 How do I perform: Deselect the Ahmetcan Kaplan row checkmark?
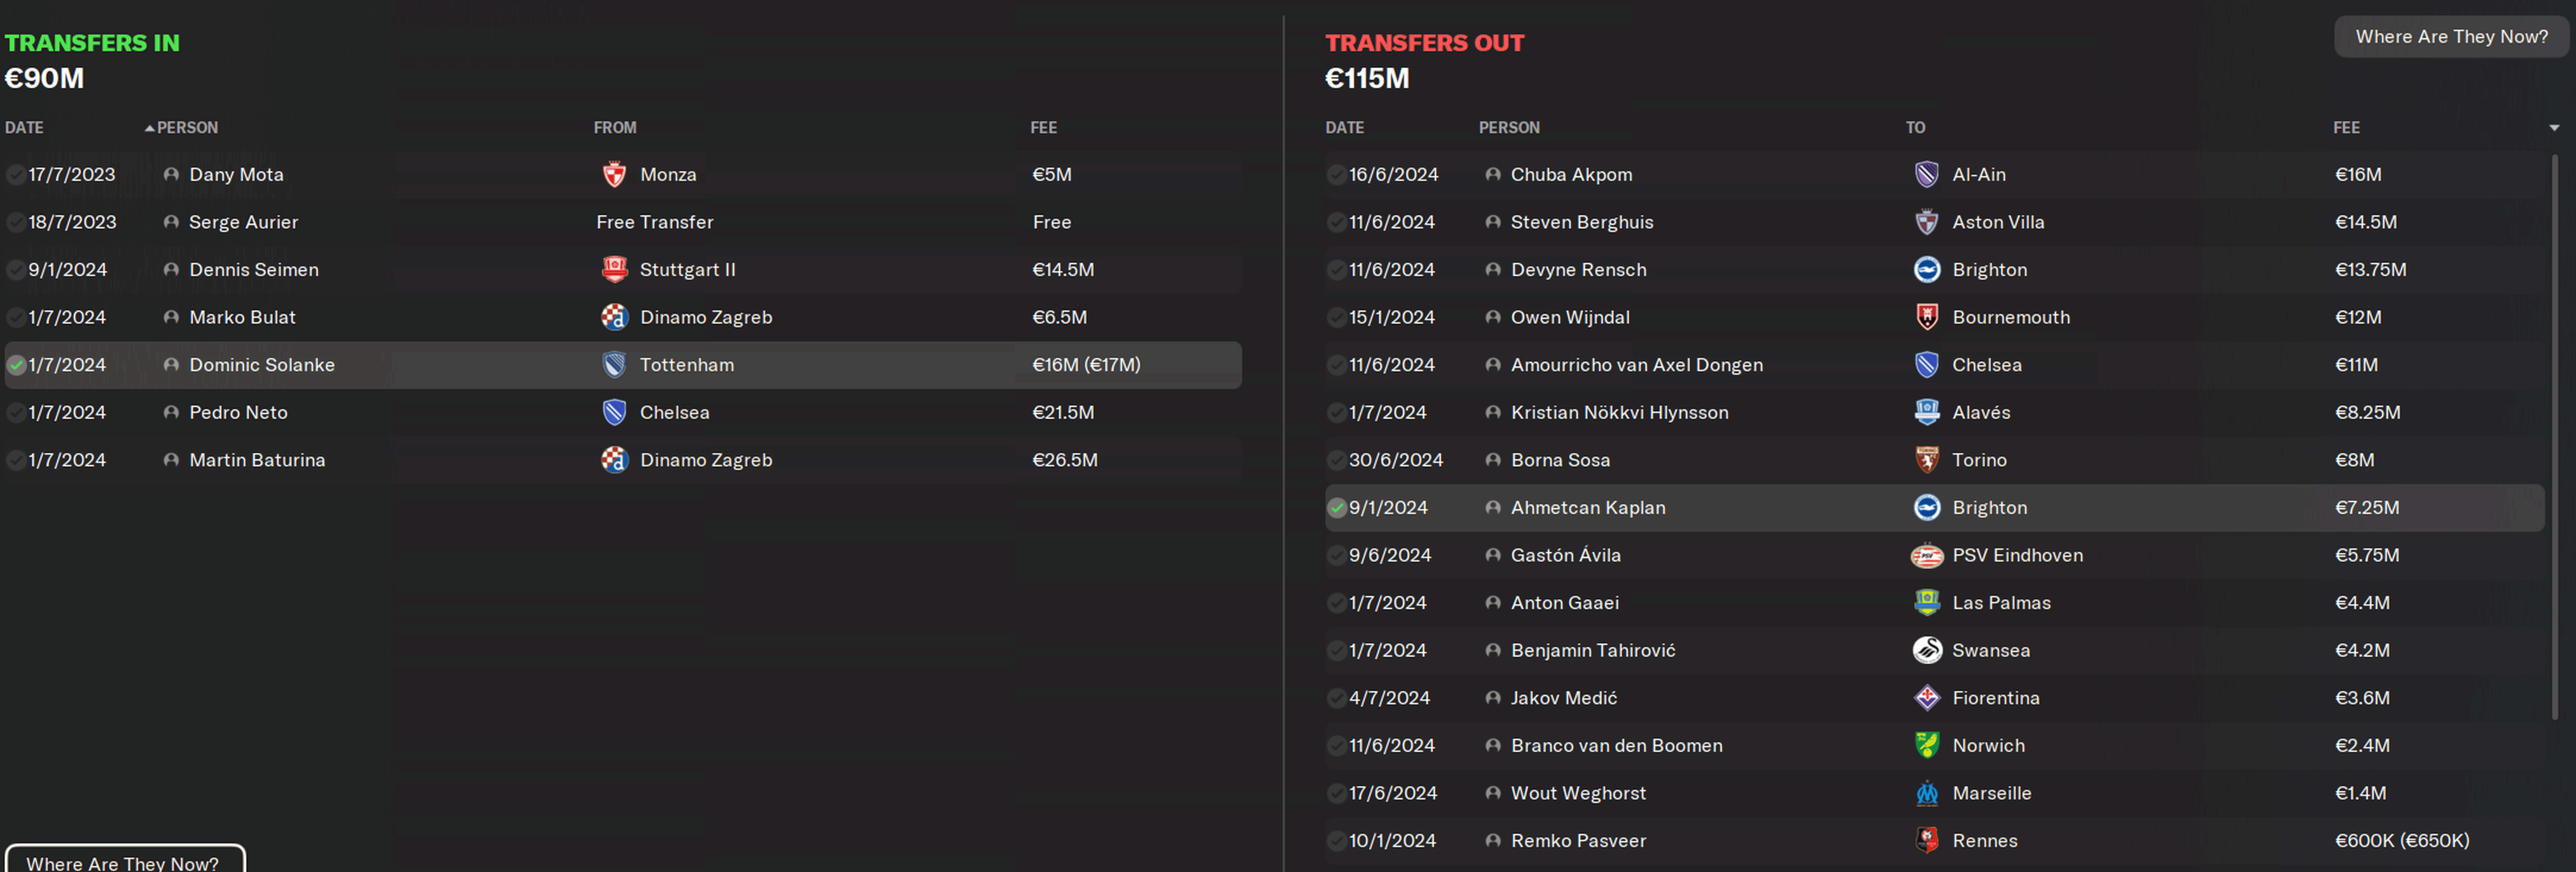(x=1336, y=508)
